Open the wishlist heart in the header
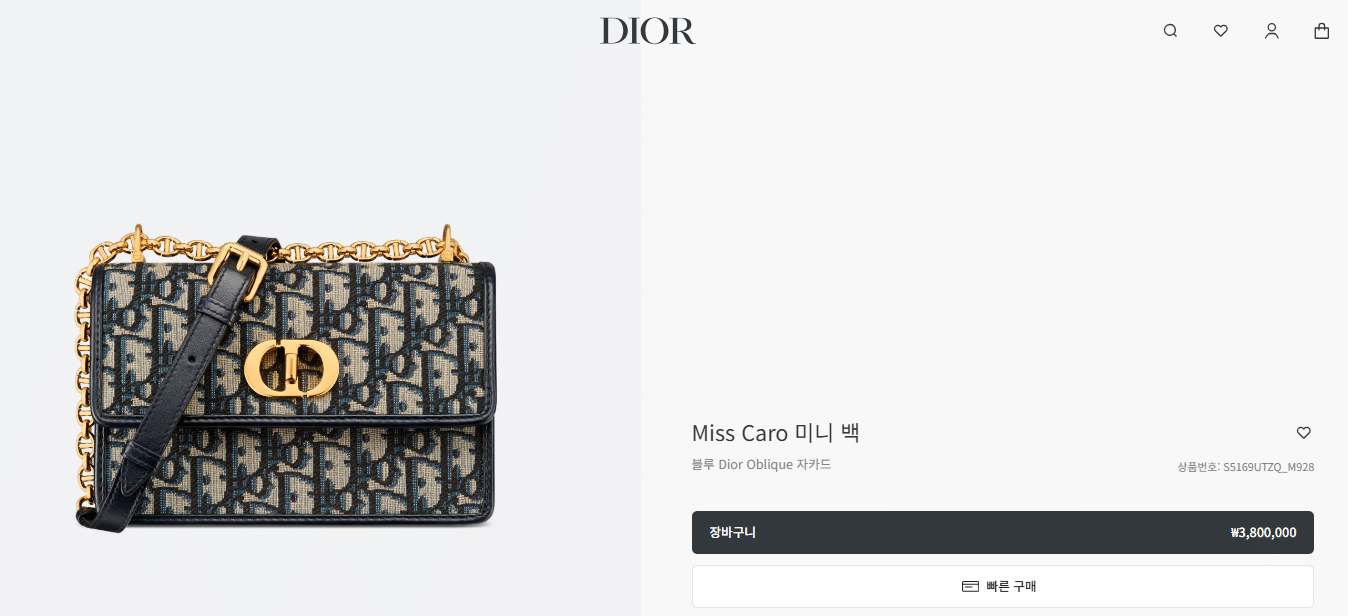 click(x=1221, y=31)
